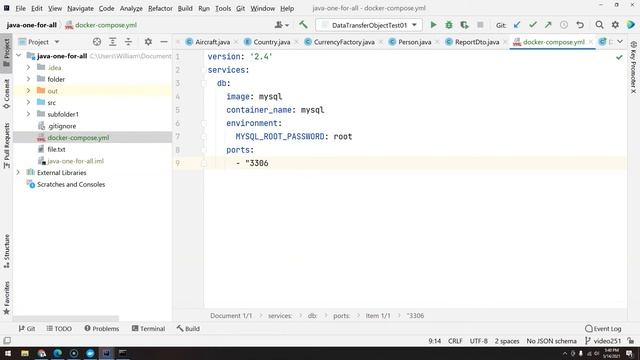
Task: Open Project panel options gear
Action: click(148, 42)
